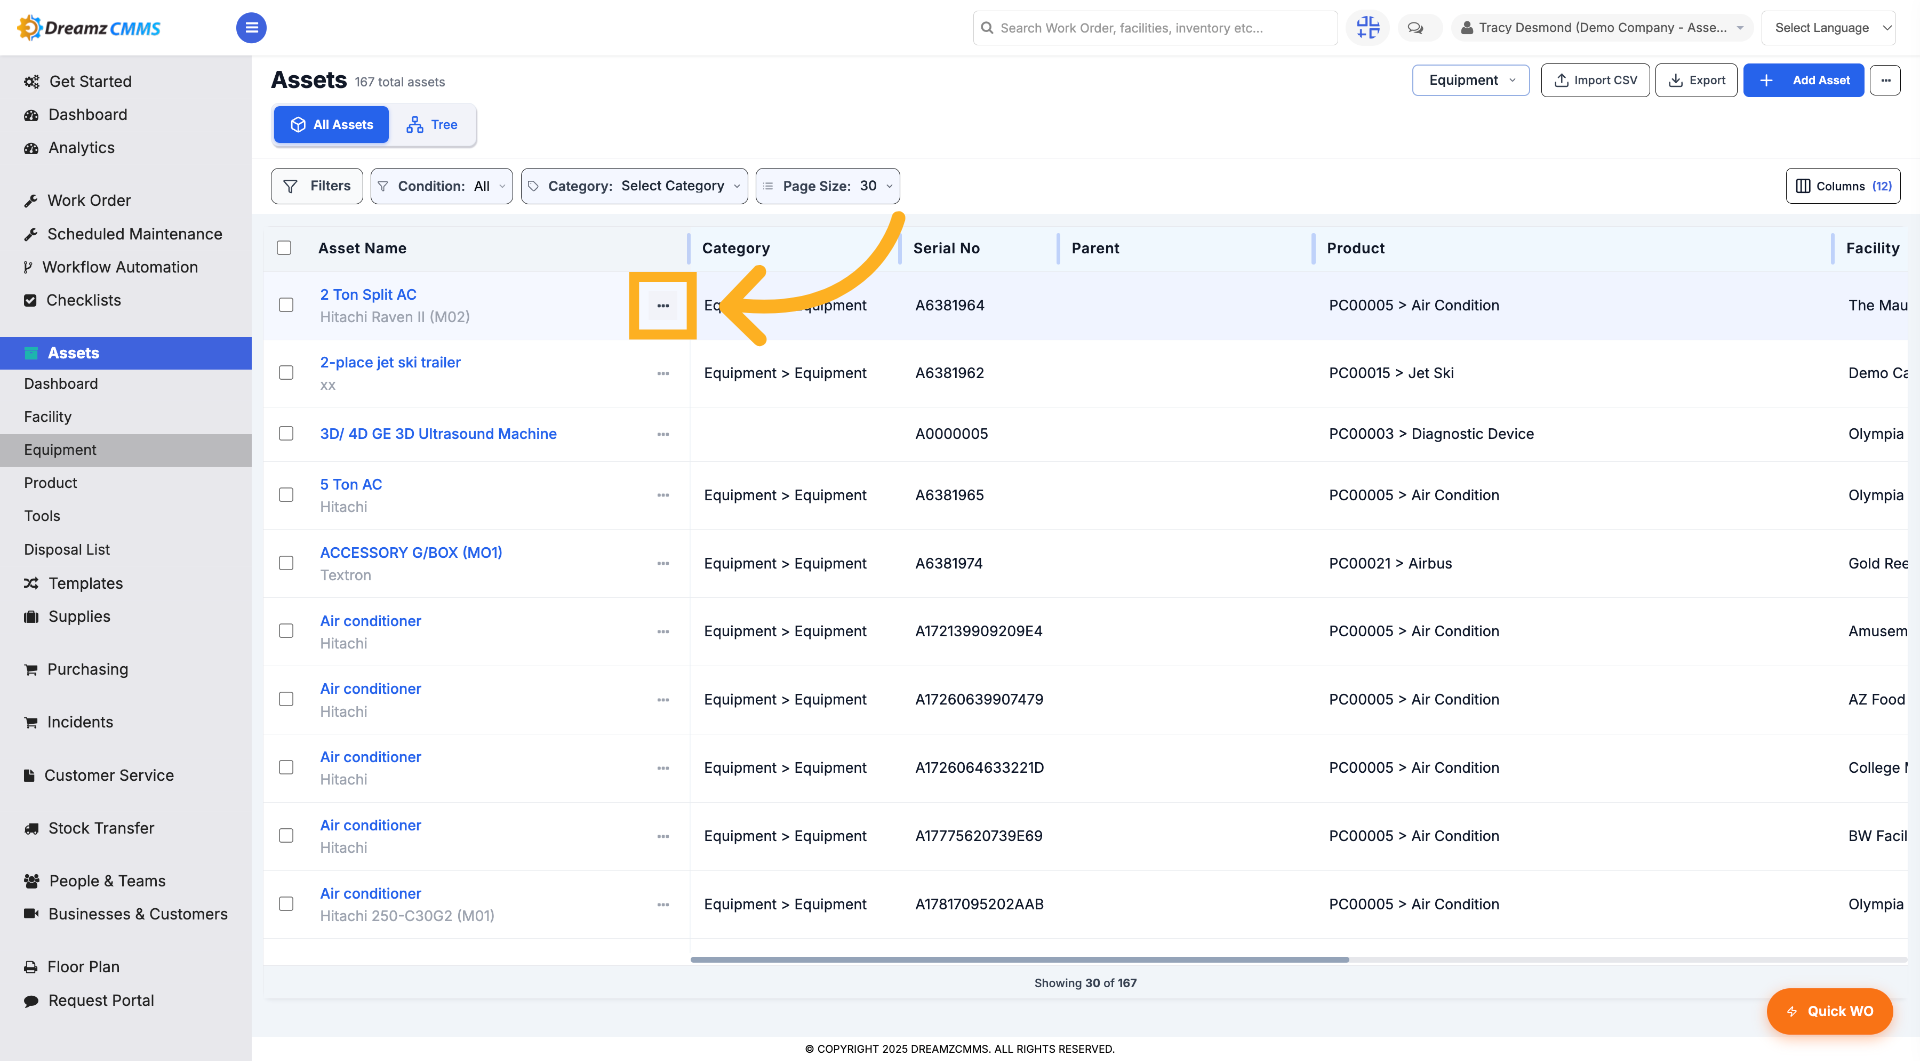Open Floor Plan
Viewport: 1920px width, 1061px height.
pyautogui.click(x=83, y=967)
